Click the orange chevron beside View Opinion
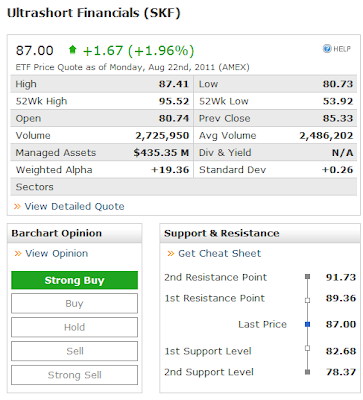 [18, 254]
